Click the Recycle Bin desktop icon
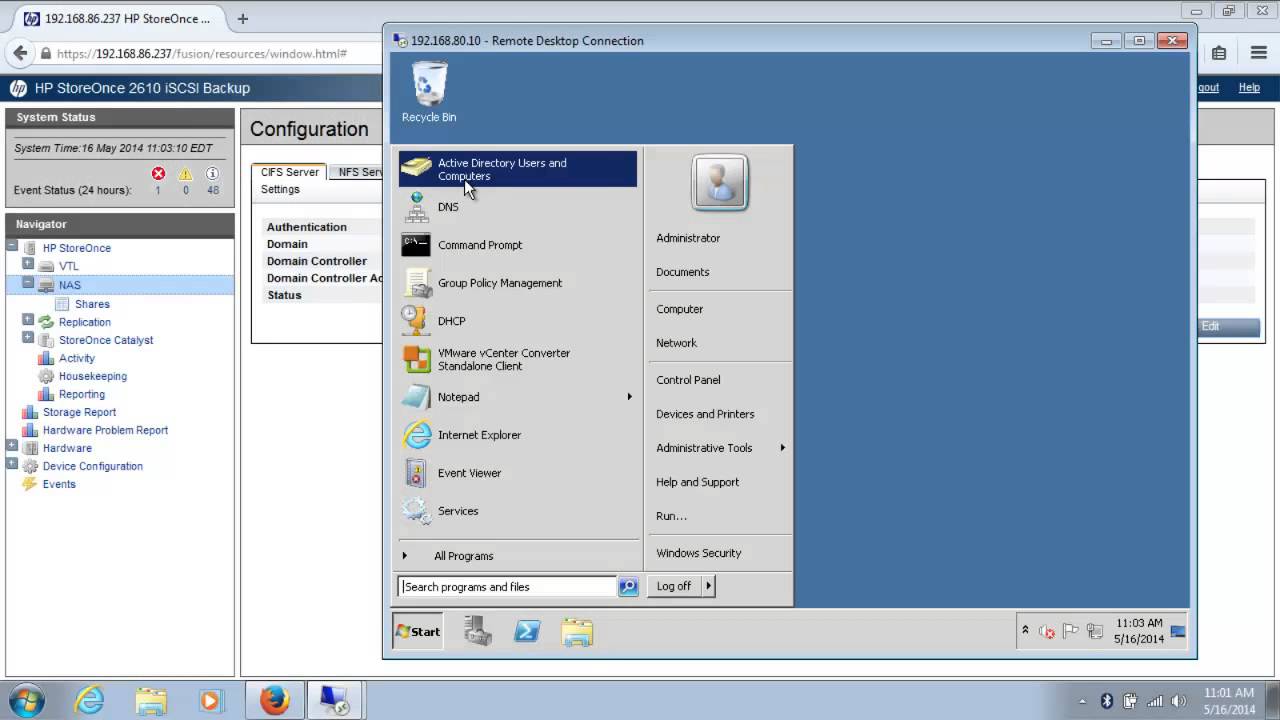Image resolution: width=1280 pixels, height=720 pixels. point(429,92)
